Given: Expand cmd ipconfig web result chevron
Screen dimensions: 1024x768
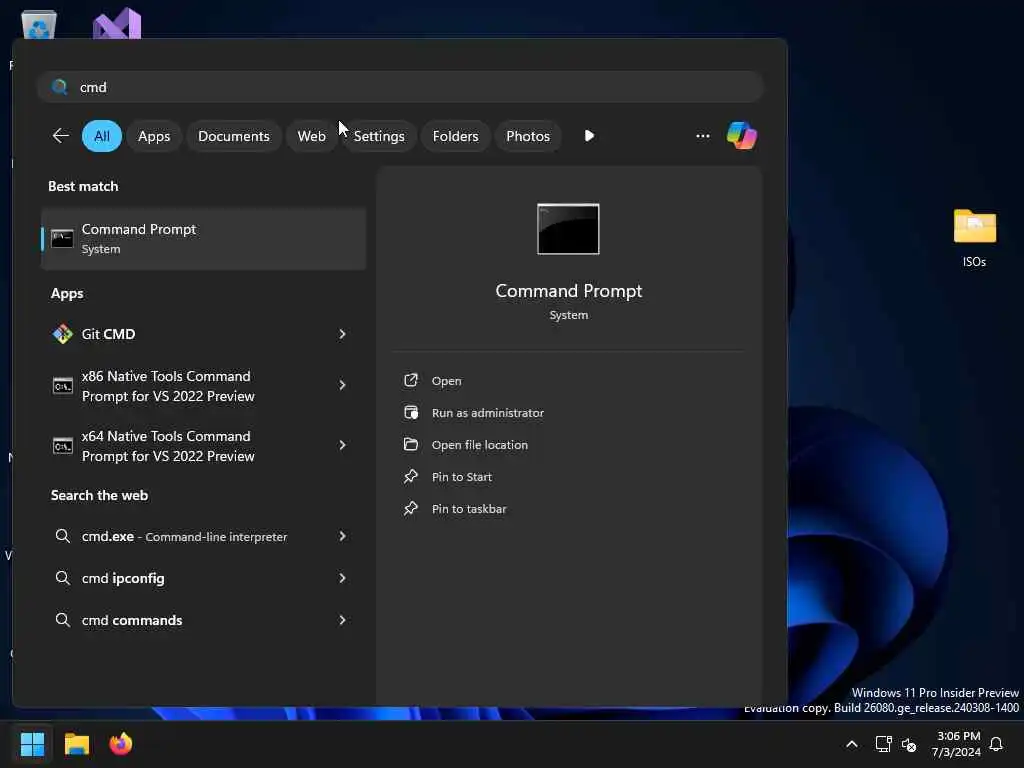Looking at the screenshot, I should click(342, 578).
